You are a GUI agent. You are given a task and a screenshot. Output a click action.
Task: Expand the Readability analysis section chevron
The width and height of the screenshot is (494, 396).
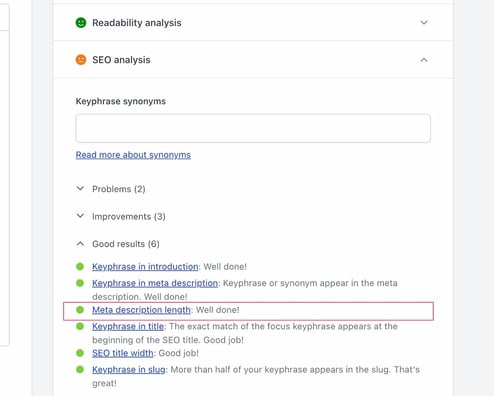point(424,23)
